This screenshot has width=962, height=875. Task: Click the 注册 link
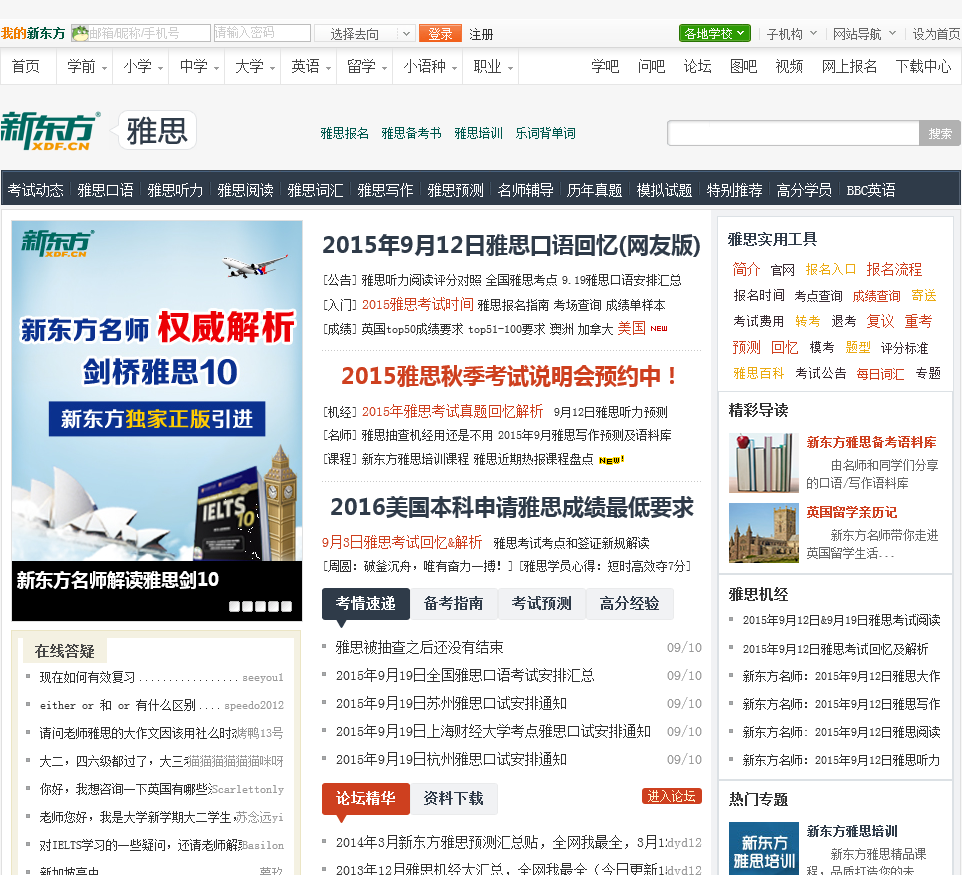click(x=481, y=34)
